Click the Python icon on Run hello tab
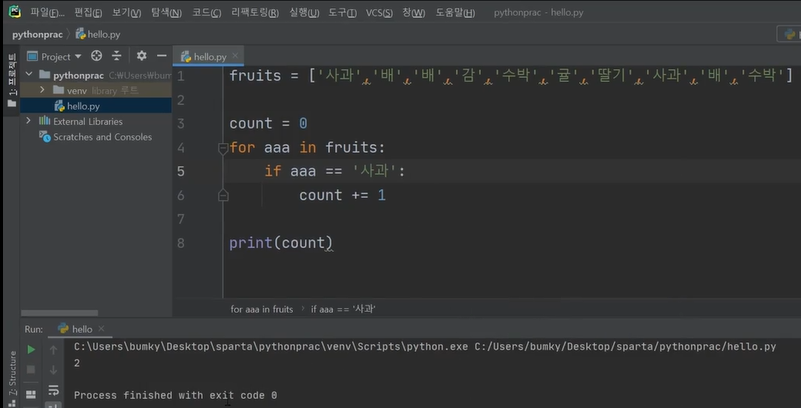Image resolution: width=801 pixels, height=408 pixels. click(63, 328)
